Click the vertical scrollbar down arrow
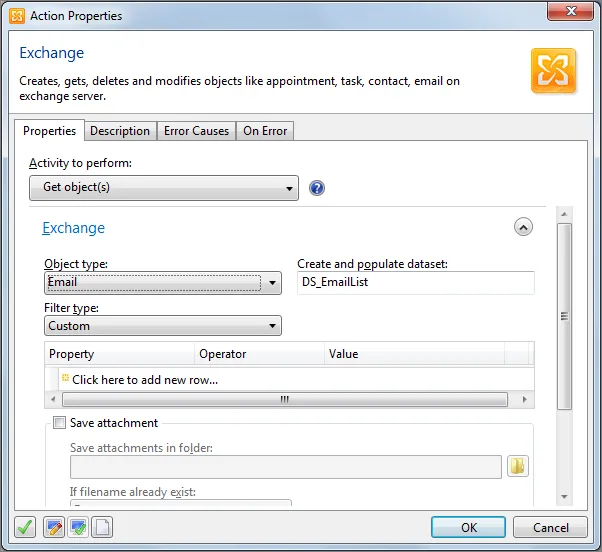Image resolution: width=602 pixels, height=552 pixels. click(564, 497)
